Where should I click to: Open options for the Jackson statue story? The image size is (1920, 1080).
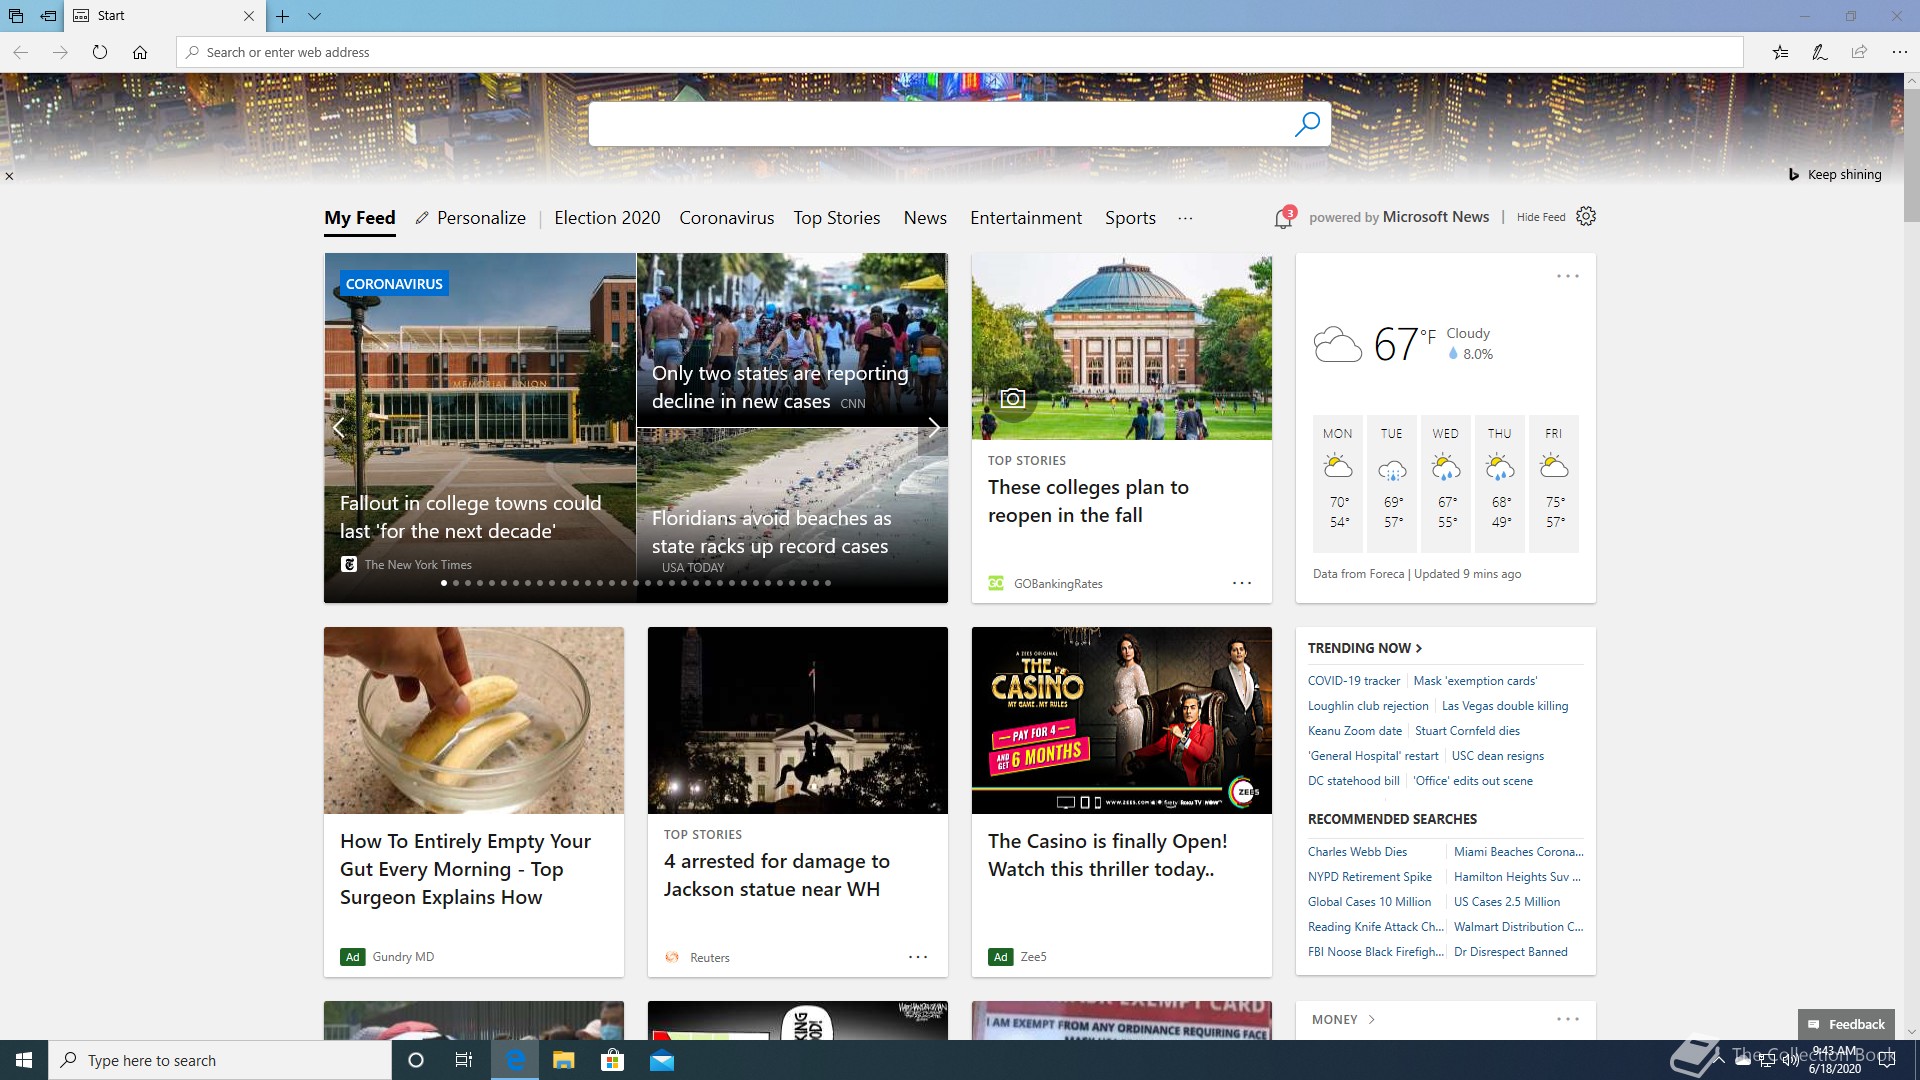(918, 957)
